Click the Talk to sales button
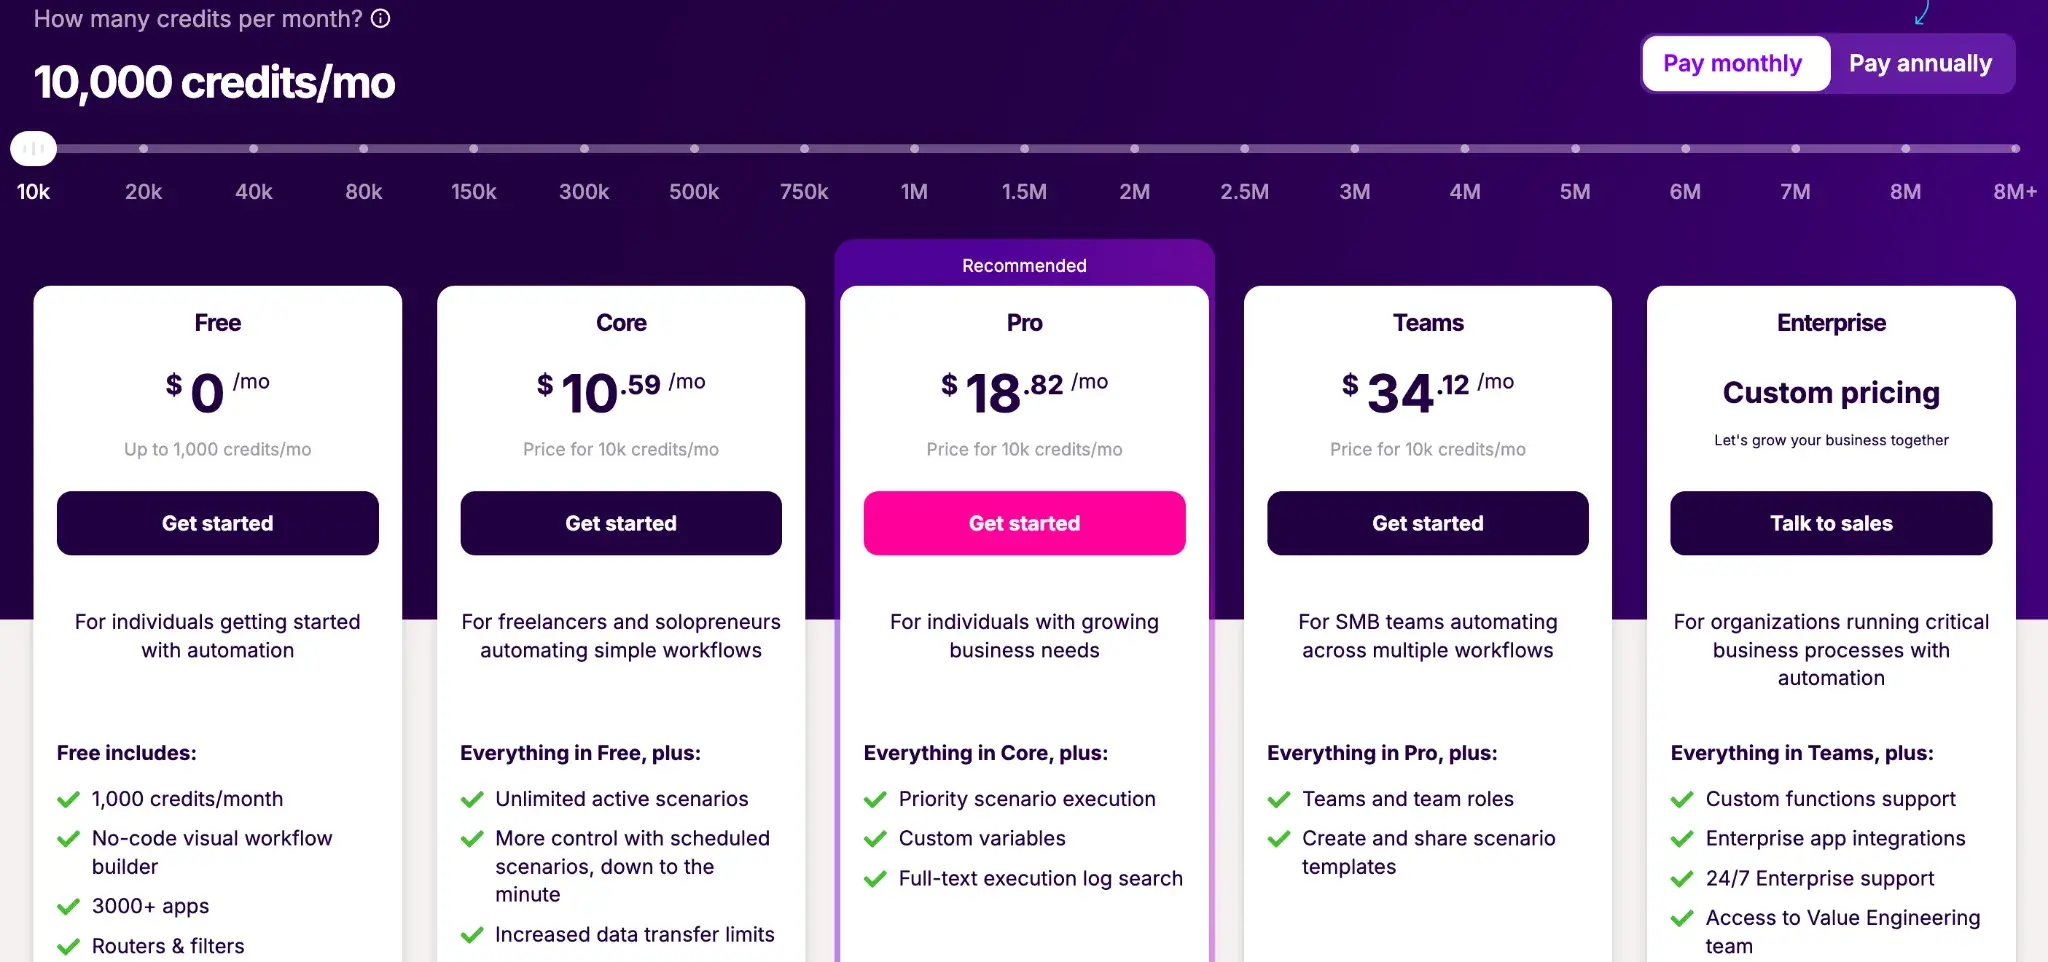The image size is (2048, 962). pyautogui.click(x=1831, y=523)
